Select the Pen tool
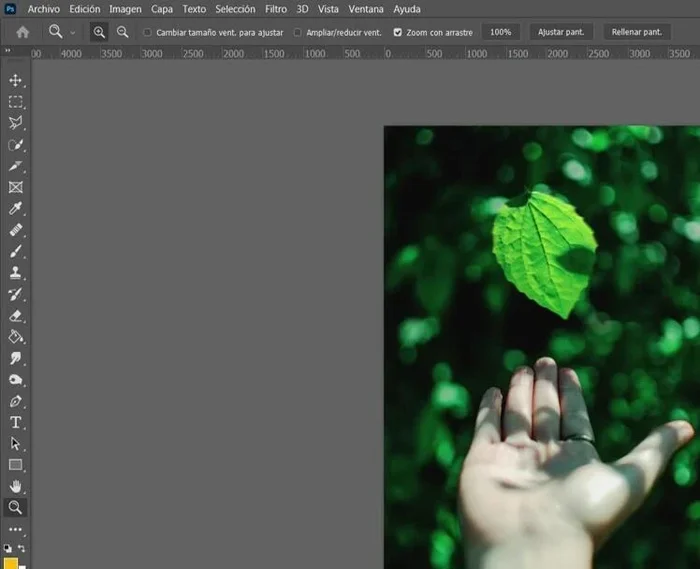Image resolution: width=700 pixels, height=569 pixels. point(15,401)
